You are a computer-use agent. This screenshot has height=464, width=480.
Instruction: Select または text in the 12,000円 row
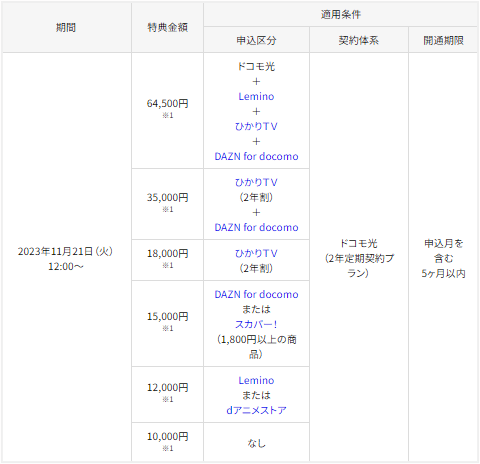coord(256,395)
